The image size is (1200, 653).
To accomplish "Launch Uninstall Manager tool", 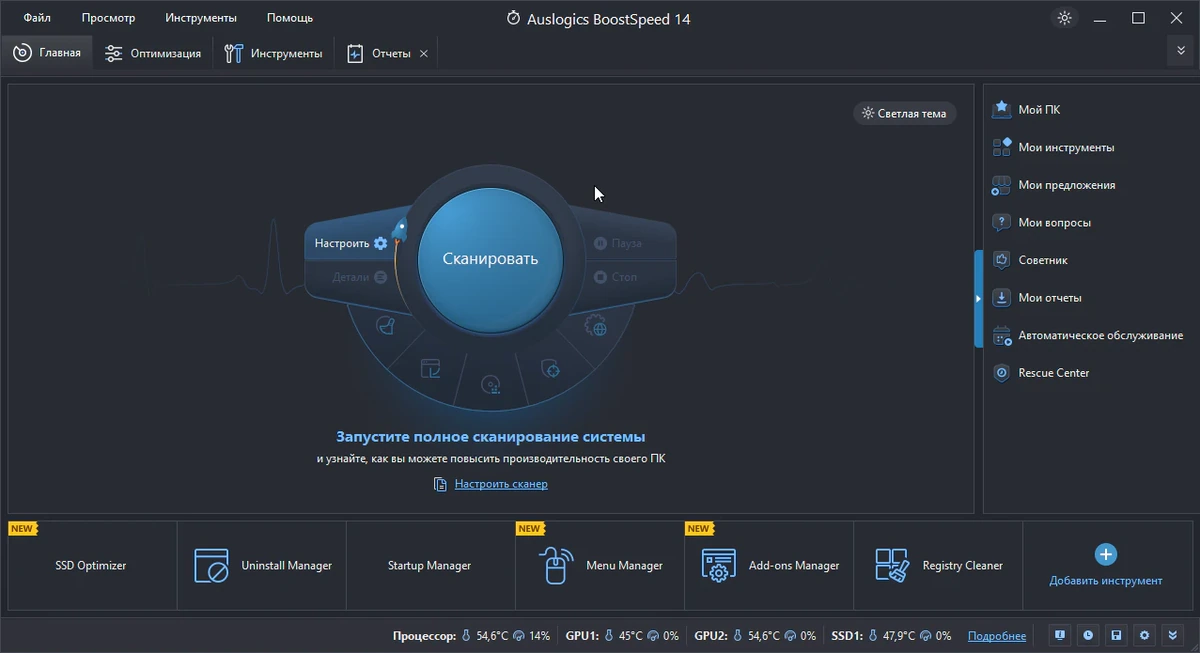I will 262,565.
